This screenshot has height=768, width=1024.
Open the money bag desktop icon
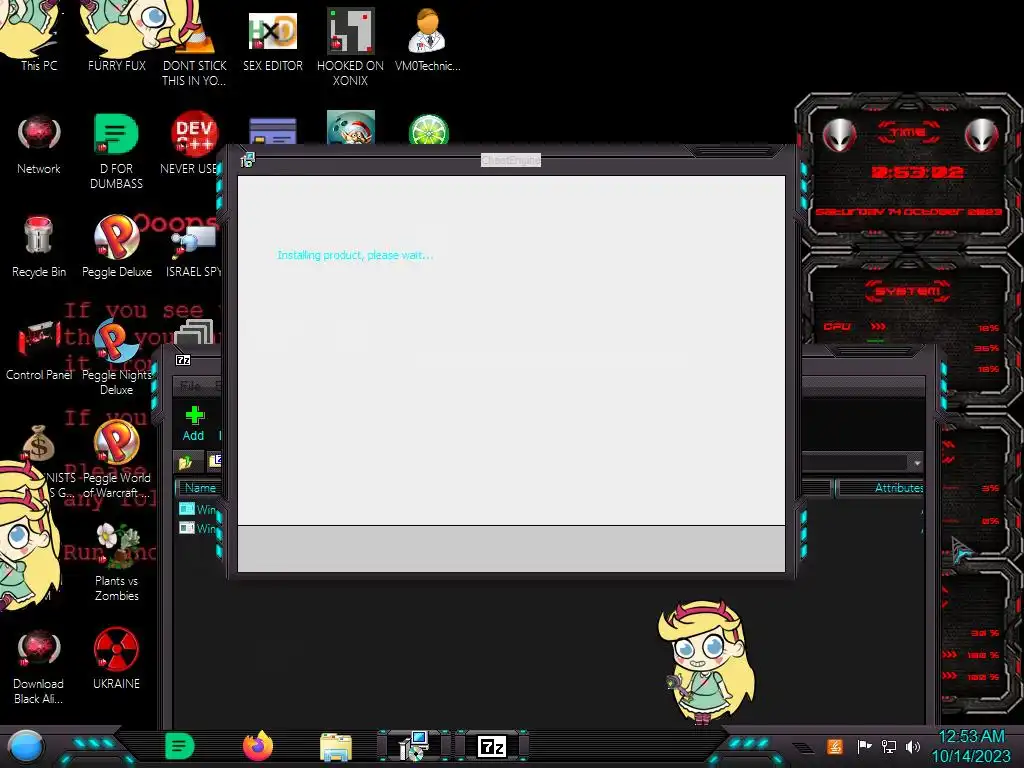click(39, 442)
